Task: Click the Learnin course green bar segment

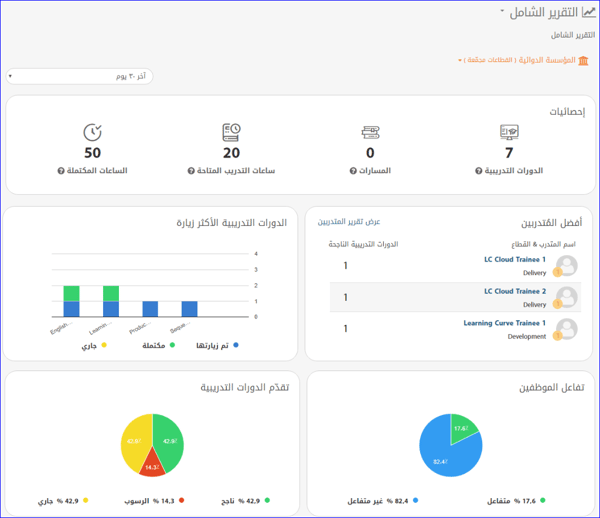Action: point(111,294)
